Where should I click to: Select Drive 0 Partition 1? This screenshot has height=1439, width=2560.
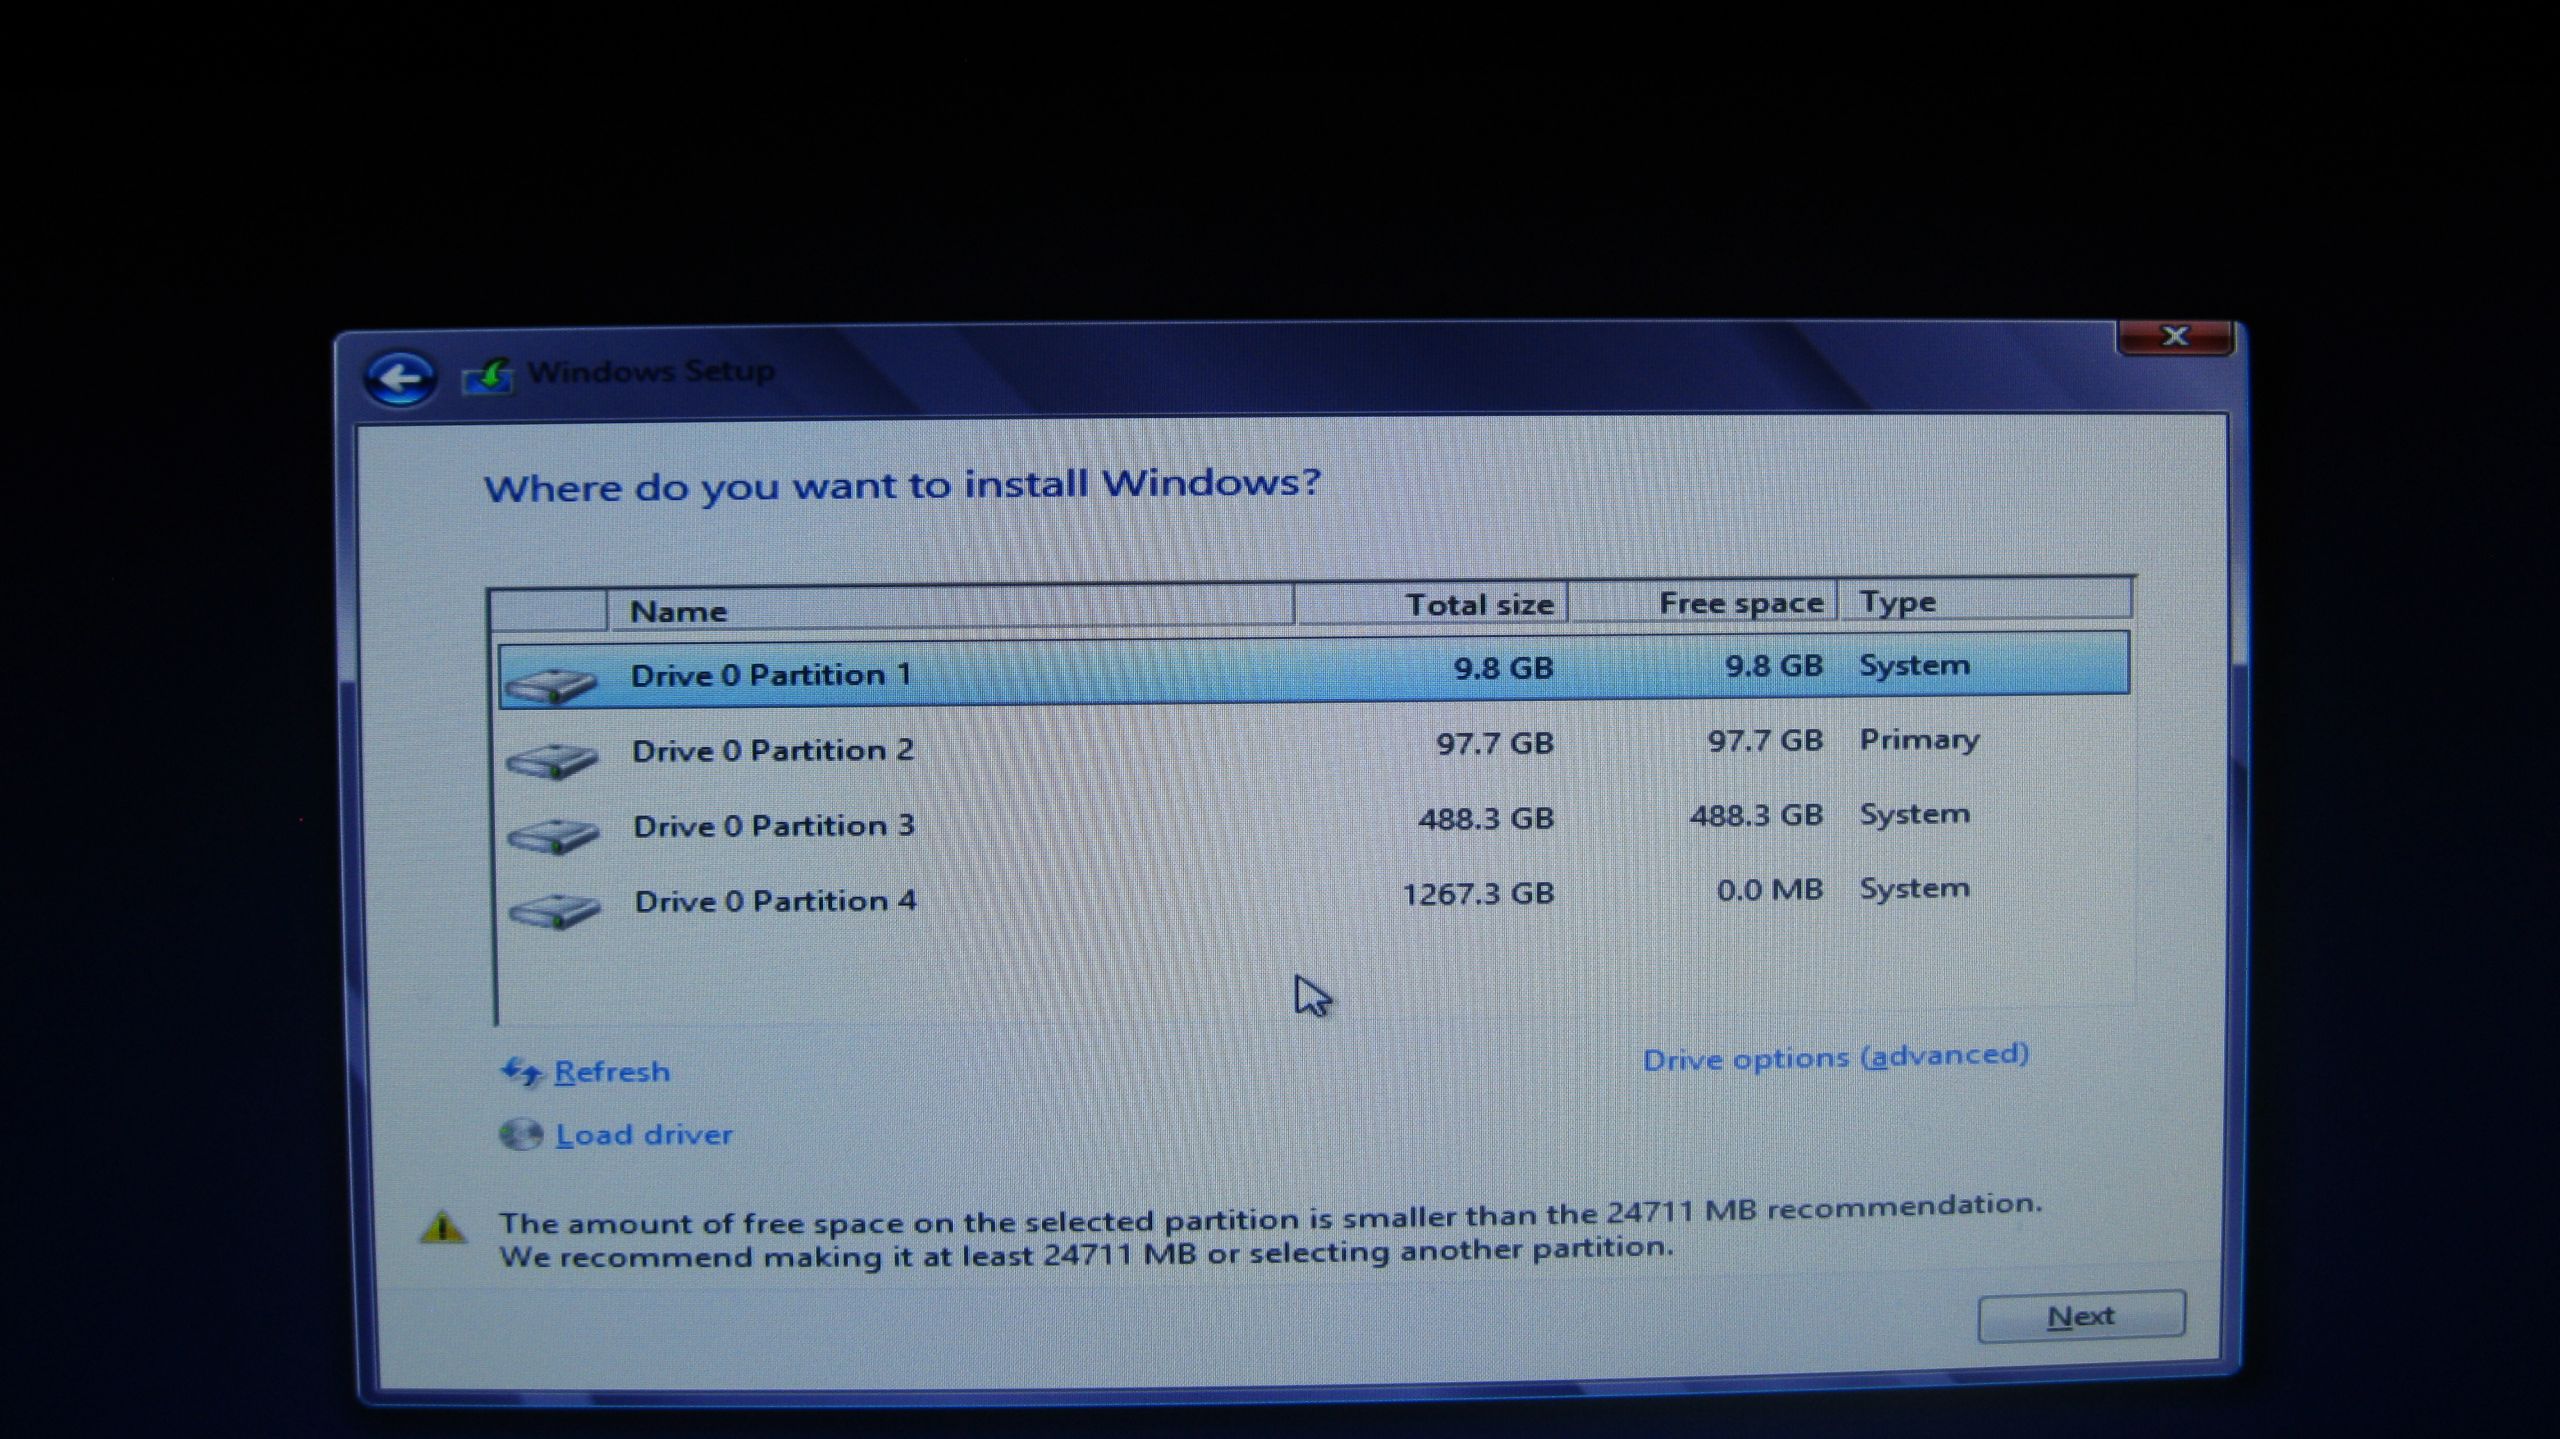(1314, 670)
